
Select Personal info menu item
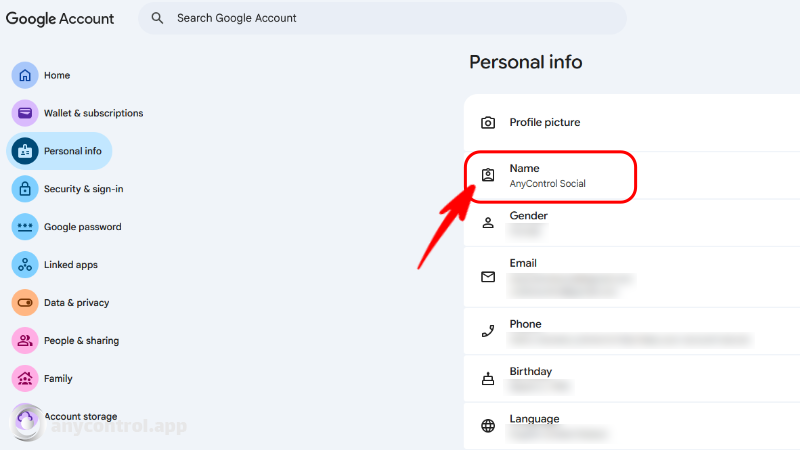[x=59, y=151]
